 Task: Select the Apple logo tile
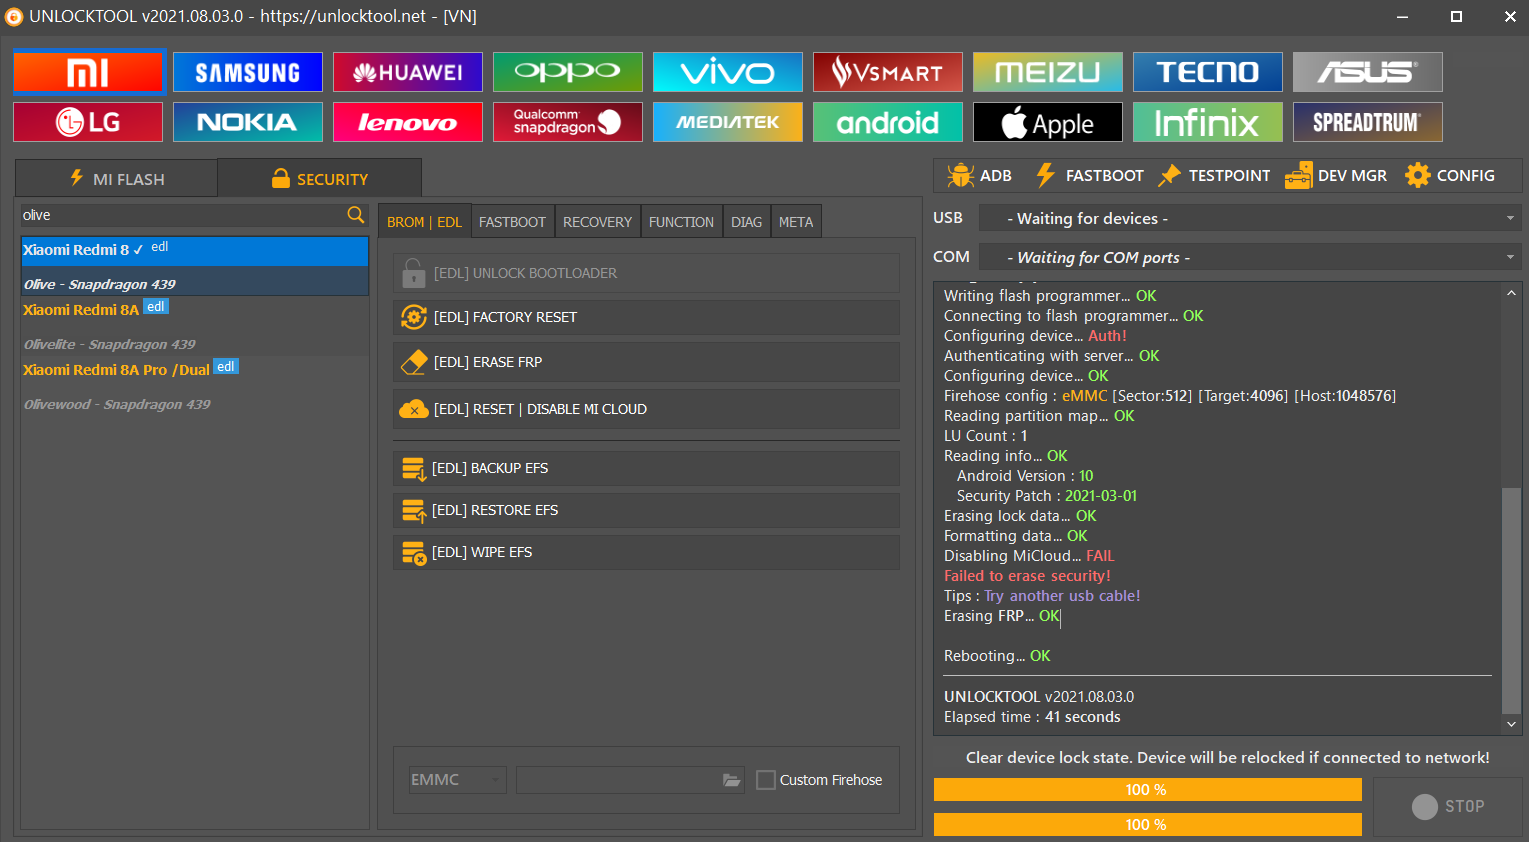[x=1048, y=122]
